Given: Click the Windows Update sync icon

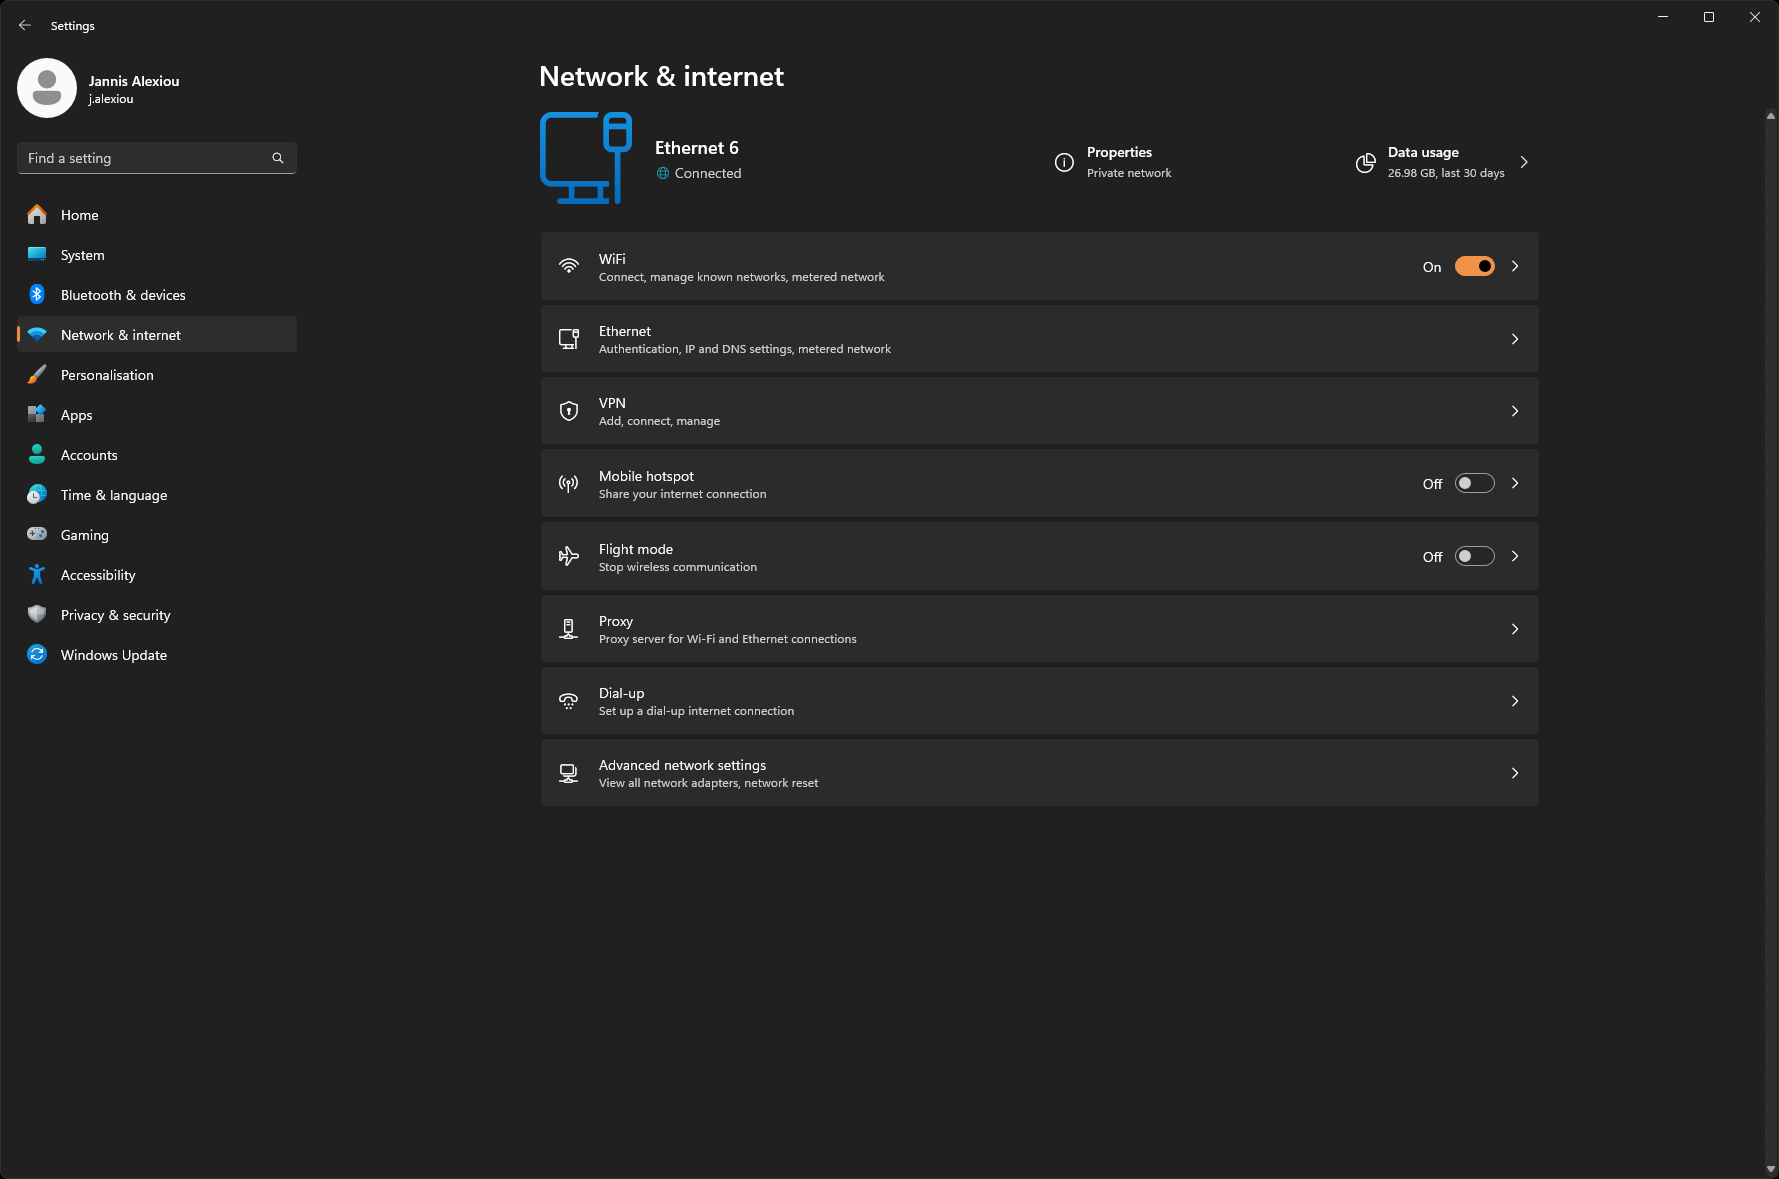Looking at the screenshot, I should click(37, 655).
